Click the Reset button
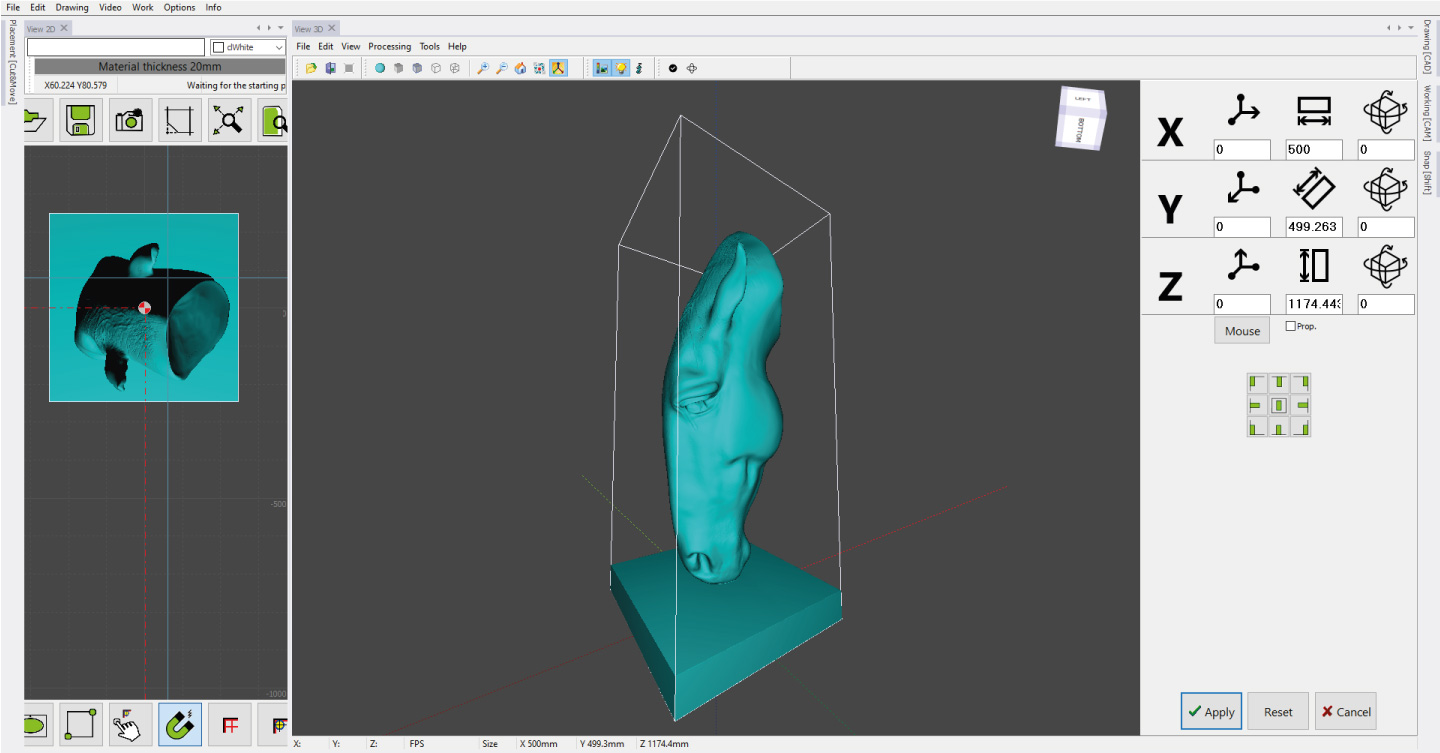Screen dimensions: 1440x753 tap(1278, 712)
